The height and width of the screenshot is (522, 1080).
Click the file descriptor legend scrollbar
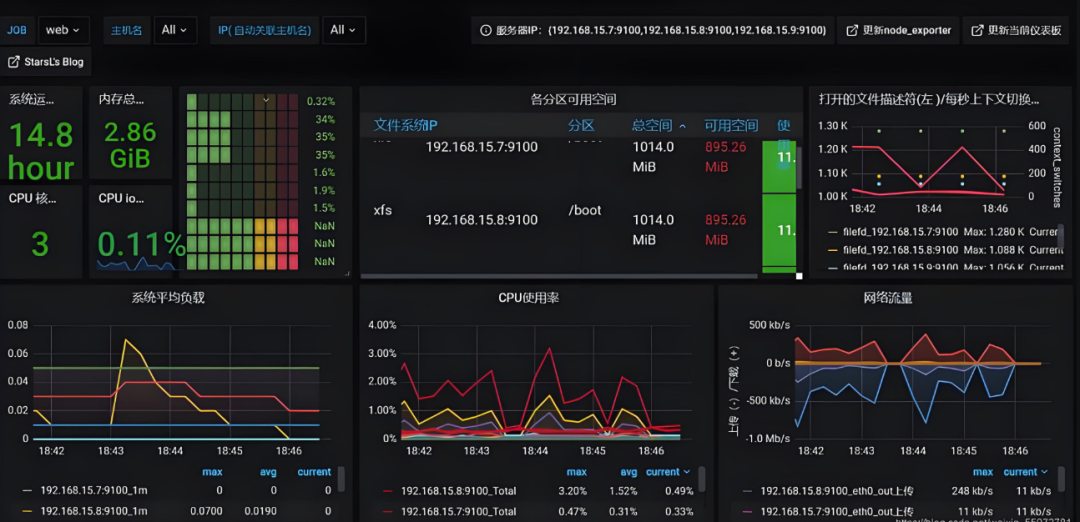[x=1060, y=236]
